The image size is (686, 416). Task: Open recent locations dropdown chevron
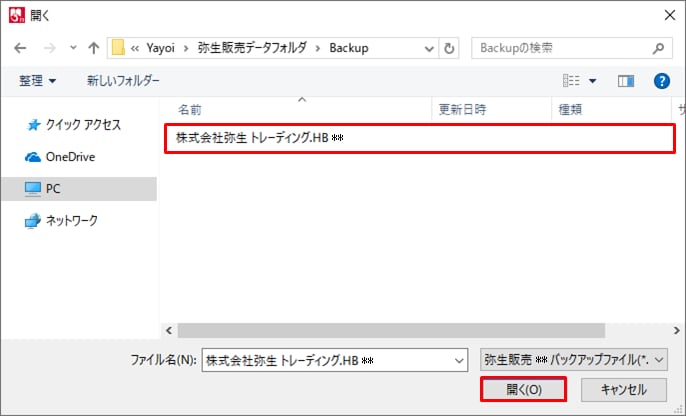73,48
